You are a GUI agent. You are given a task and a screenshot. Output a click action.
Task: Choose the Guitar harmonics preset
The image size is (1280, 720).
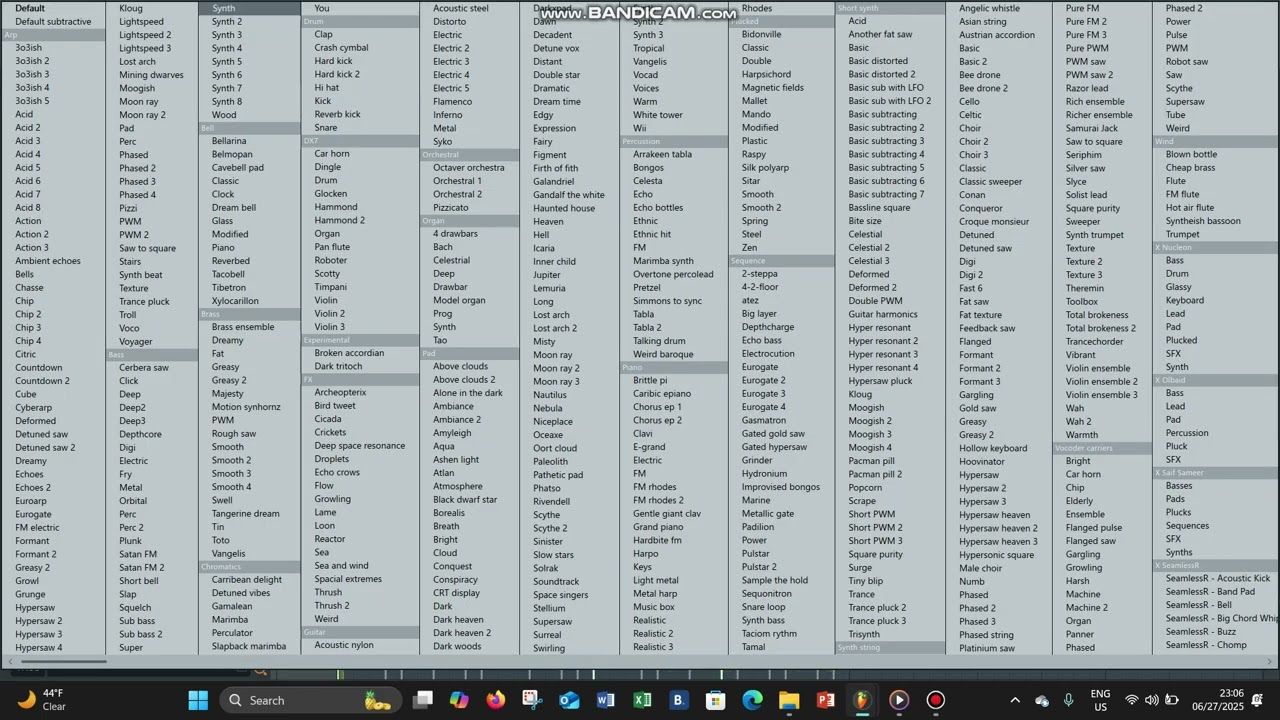(883, 314)
